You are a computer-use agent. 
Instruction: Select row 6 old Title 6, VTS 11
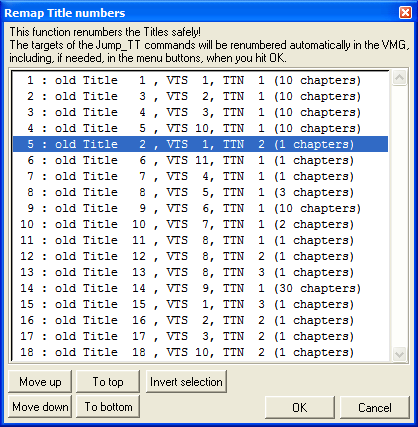[x=200, y=160]
